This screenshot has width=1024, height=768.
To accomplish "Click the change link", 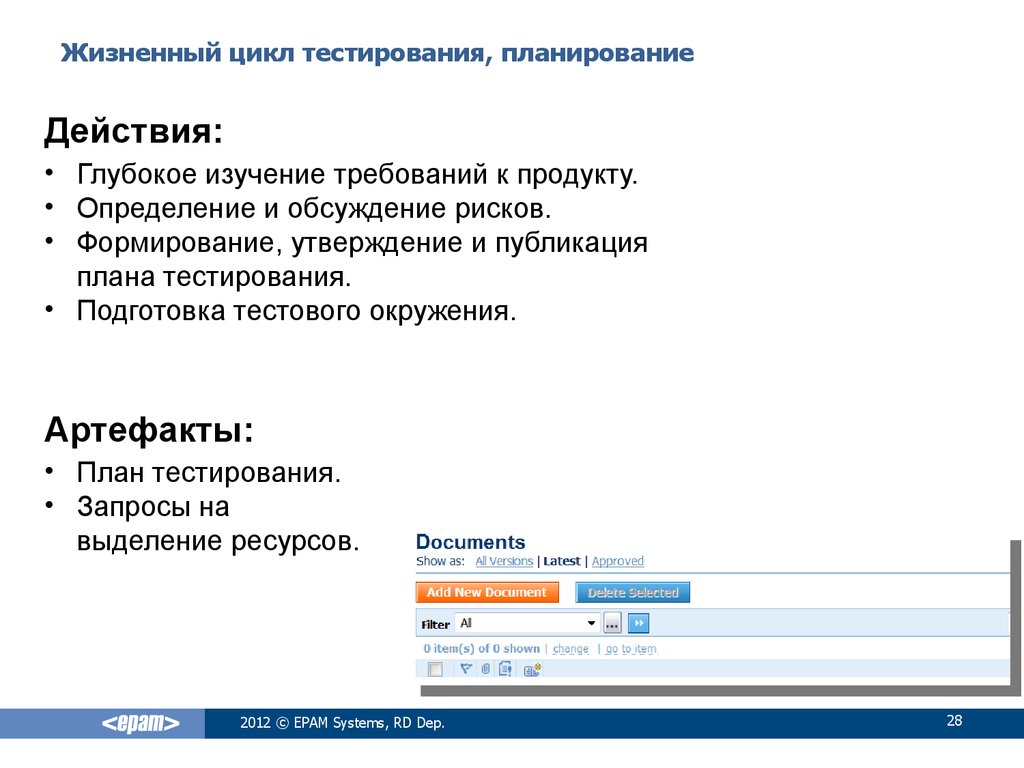I will click(570, 648).
